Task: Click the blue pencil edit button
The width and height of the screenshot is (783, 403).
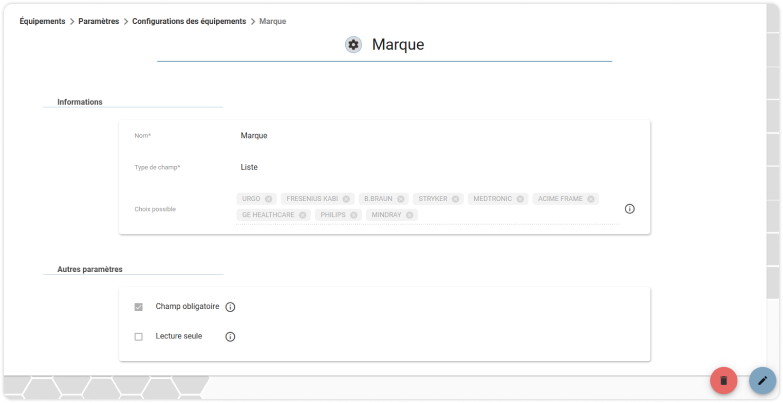Action: pos(762,381)
